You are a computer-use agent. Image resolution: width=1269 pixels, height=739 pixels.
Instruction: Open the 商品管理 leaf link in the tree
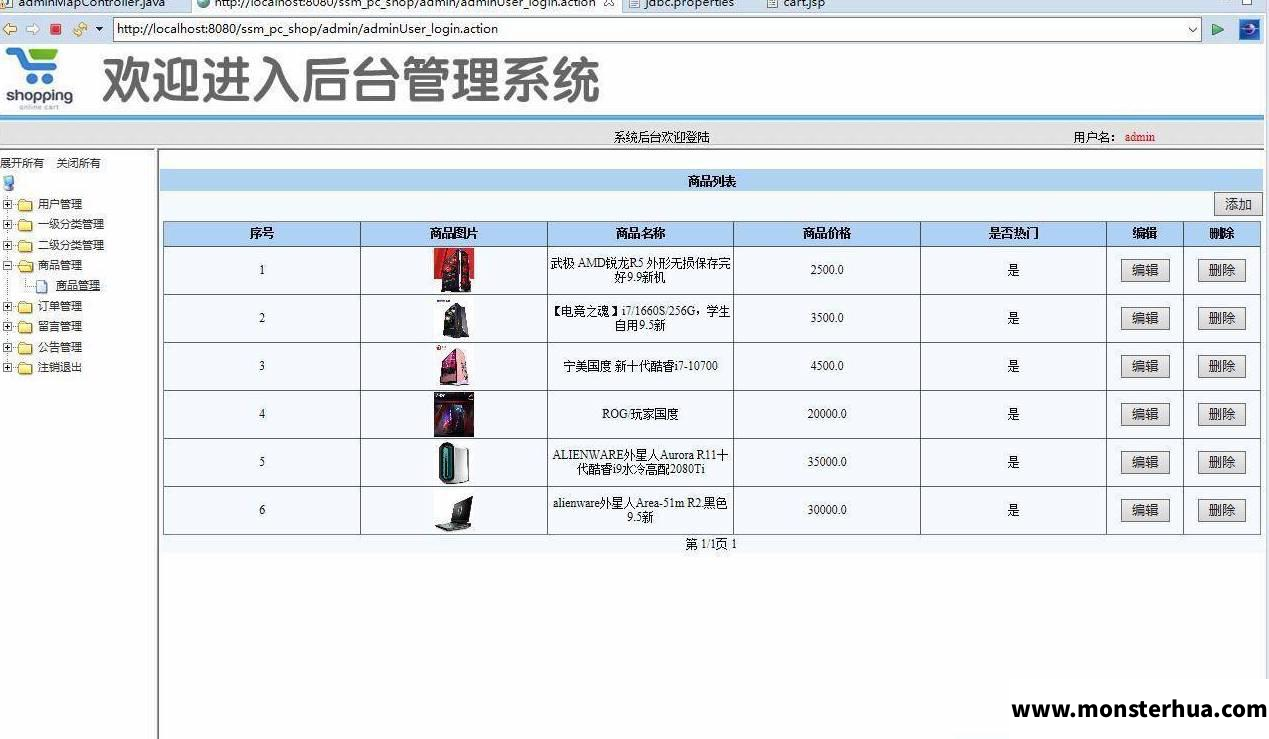(x=78, y=286)
